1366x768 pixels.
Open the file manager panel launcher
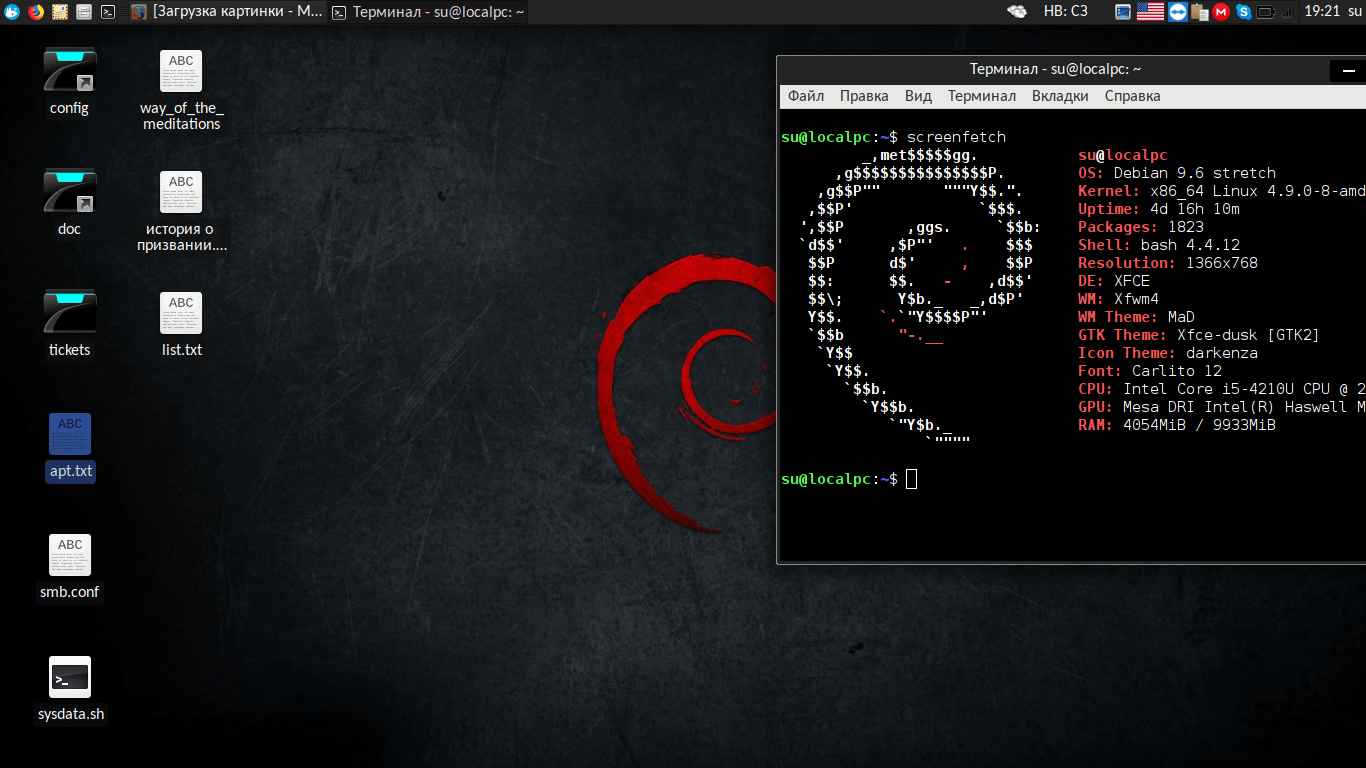[x=84, y=12]
